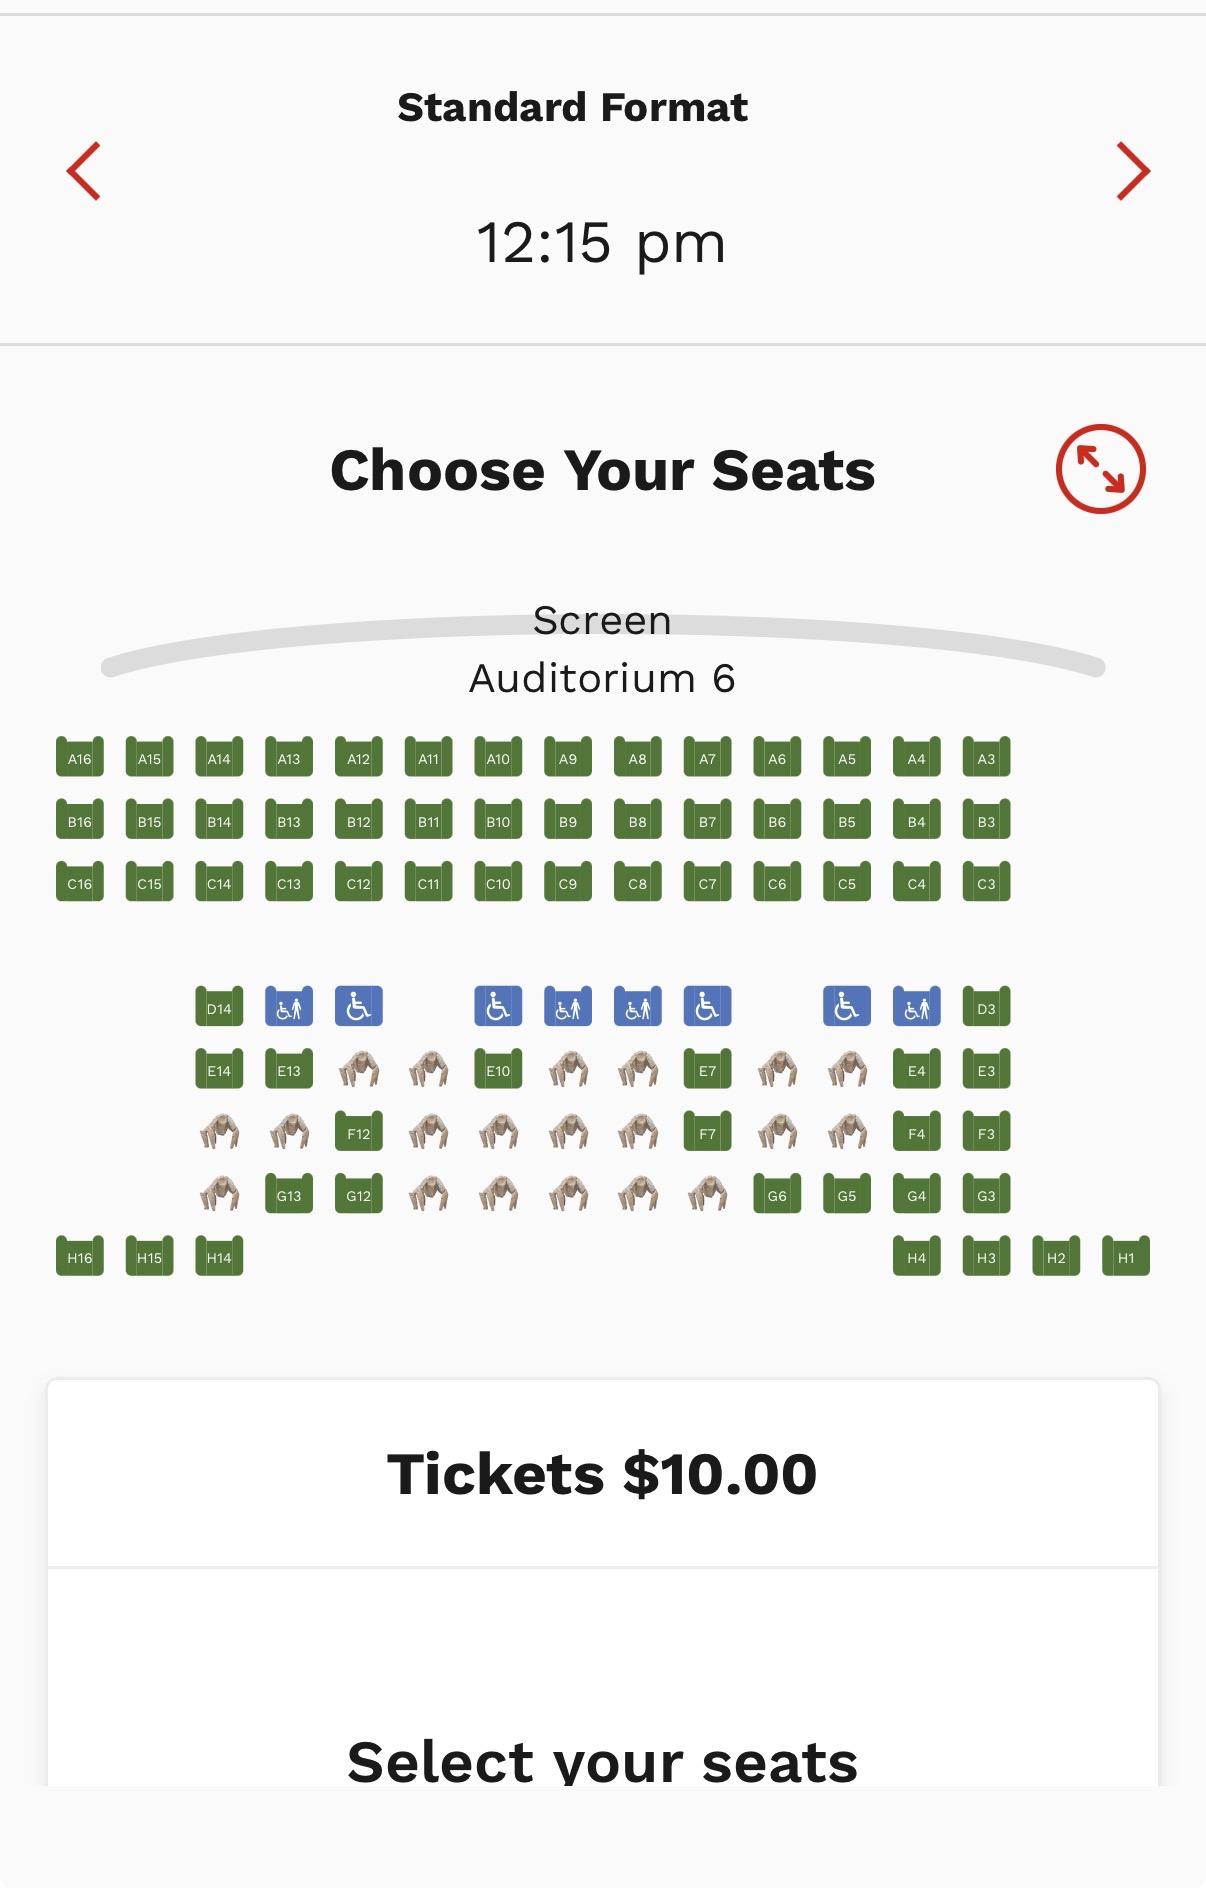Viewport: 1206px width, 1888px height.
Task: Expand the seat map to fullscreen
Action: [x=1100, y=469]
